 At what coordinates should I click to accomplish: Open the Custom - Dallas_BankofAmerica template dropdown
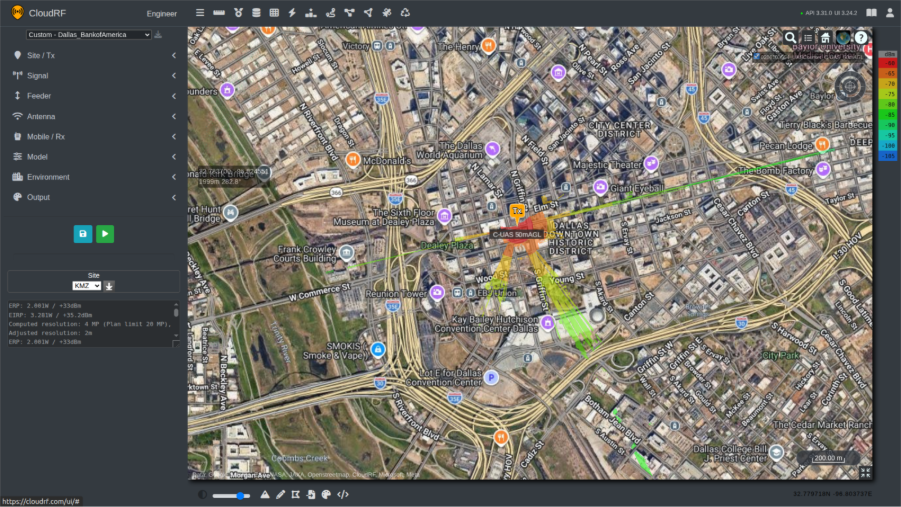click(x=89, y=34)
